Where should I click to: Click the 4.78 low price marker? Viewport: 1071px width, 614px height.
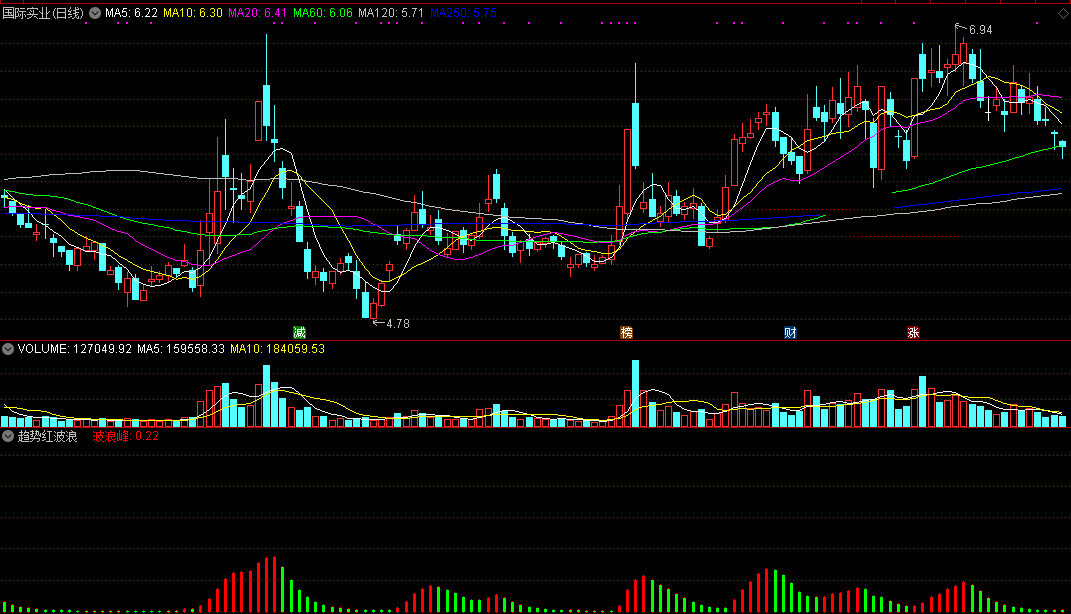pos(398,324)
